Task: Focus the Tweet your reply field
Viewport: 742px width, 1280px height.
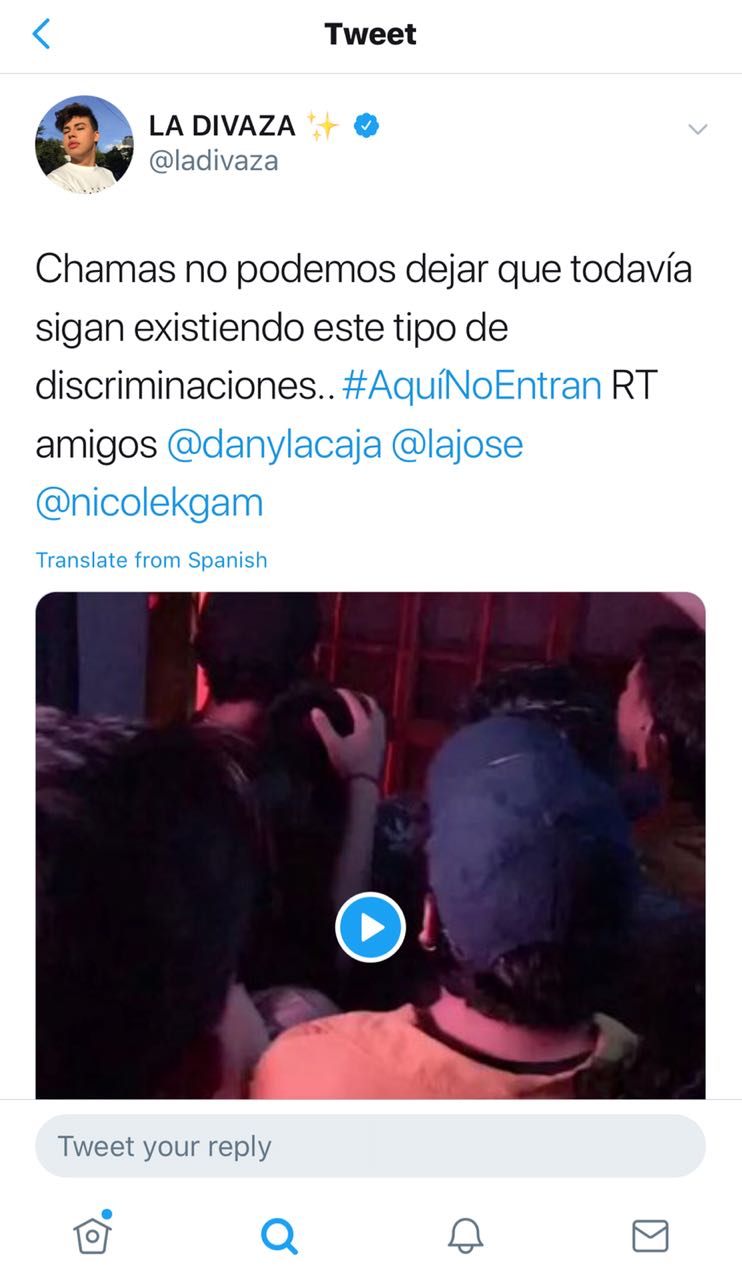Action: (x=371, y=1146)
